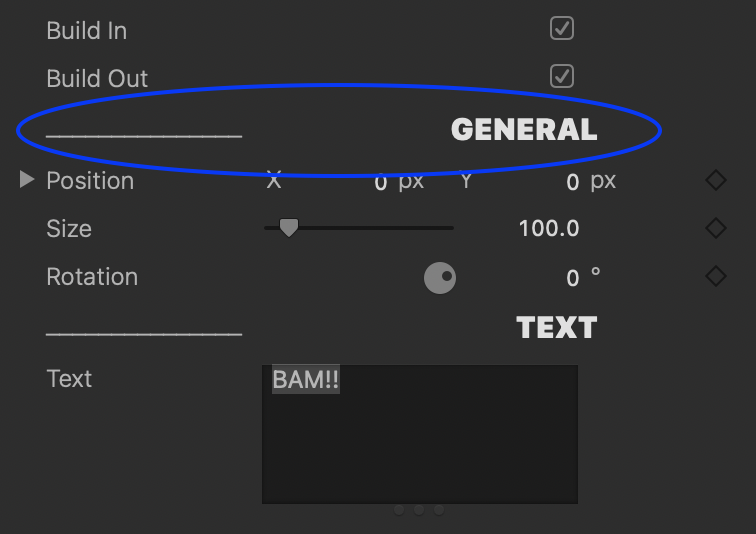Select the Build Out parameter label
Viewport: 756px width, 534px height.
(x=97, y=78)
